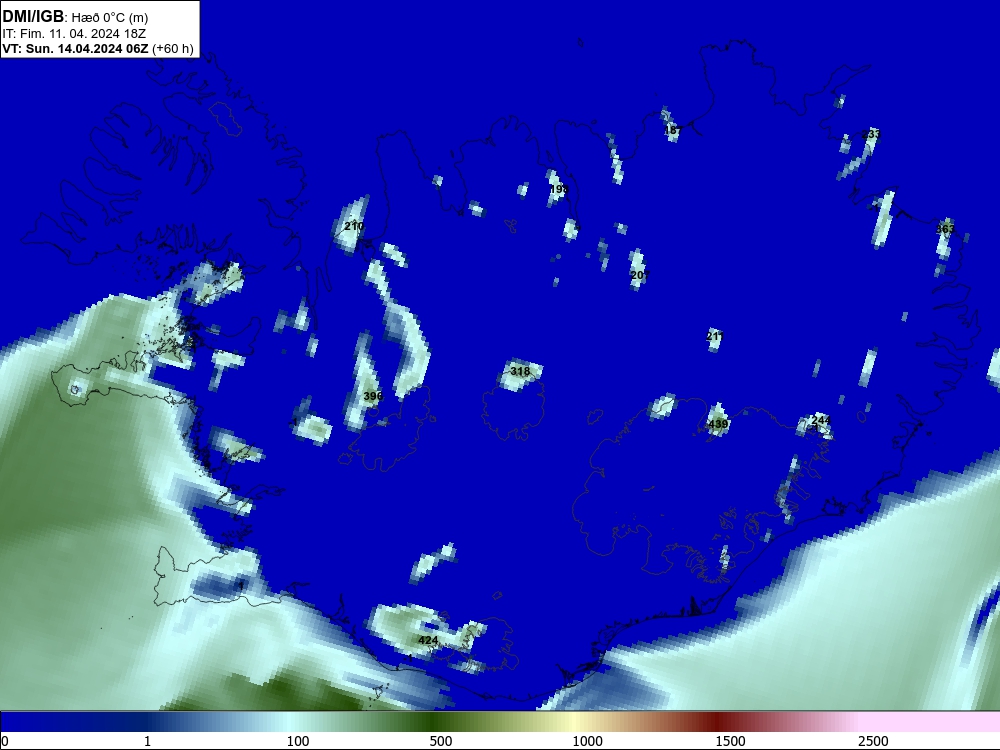Select the 198 height value on the map

coord(558,189)
